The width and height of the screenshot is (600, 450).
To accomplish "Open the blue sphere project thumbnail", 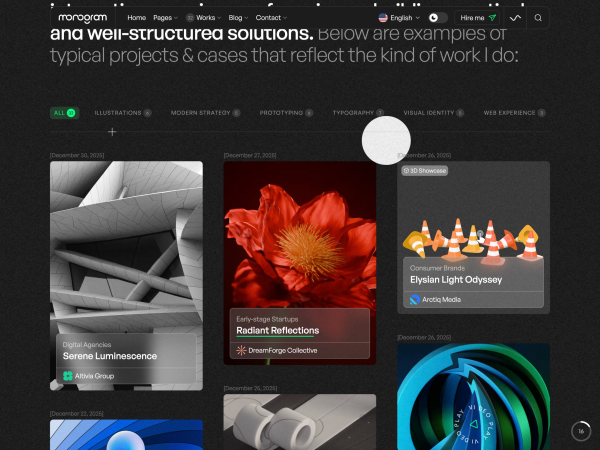I will (x=126, y=435).
